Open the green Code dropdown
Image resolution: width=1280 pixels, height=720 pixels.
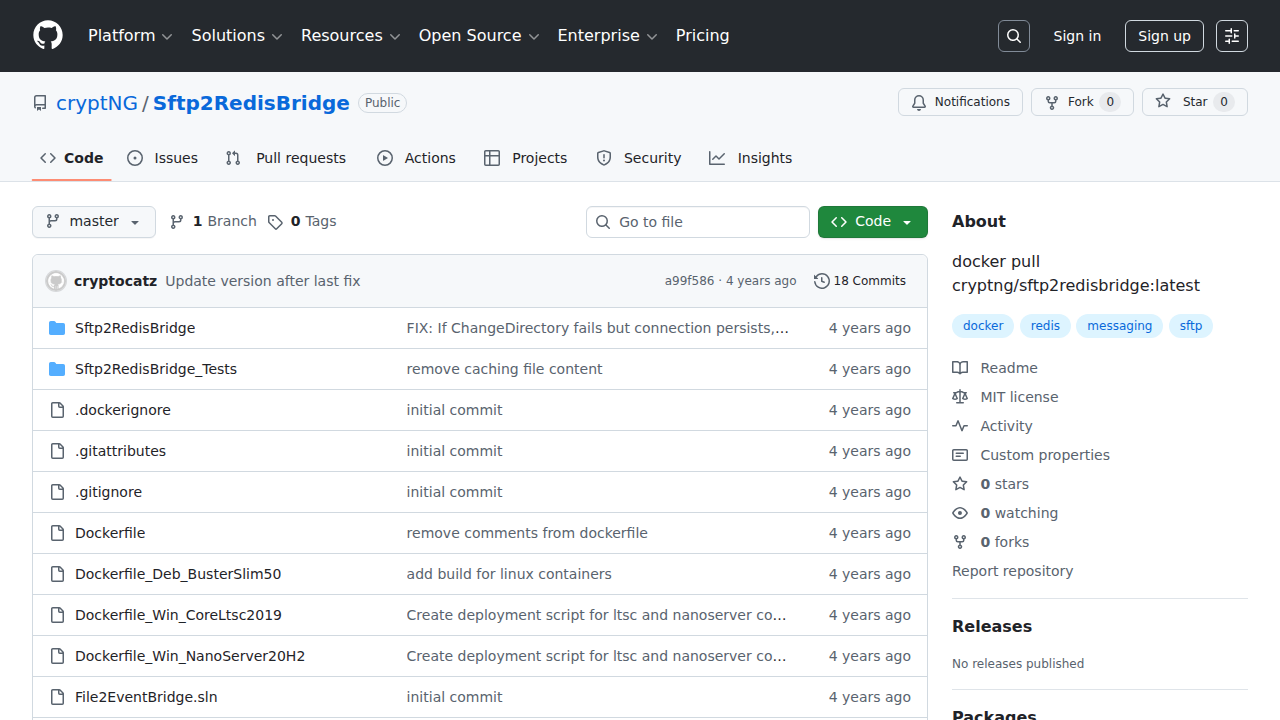point(872,221)
